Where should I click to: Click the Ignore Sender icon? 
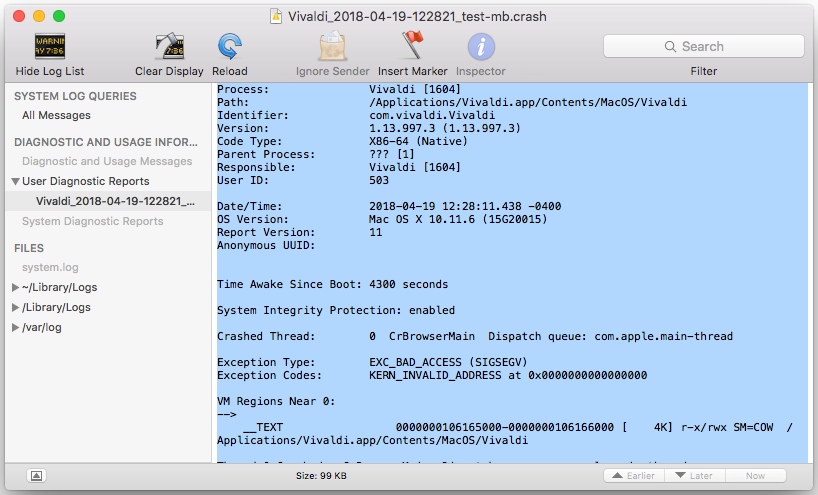click(333, 46)
